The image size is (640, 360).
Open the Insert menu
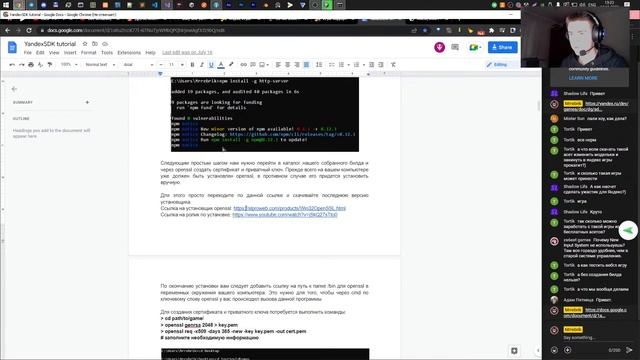tap(70, 53)
